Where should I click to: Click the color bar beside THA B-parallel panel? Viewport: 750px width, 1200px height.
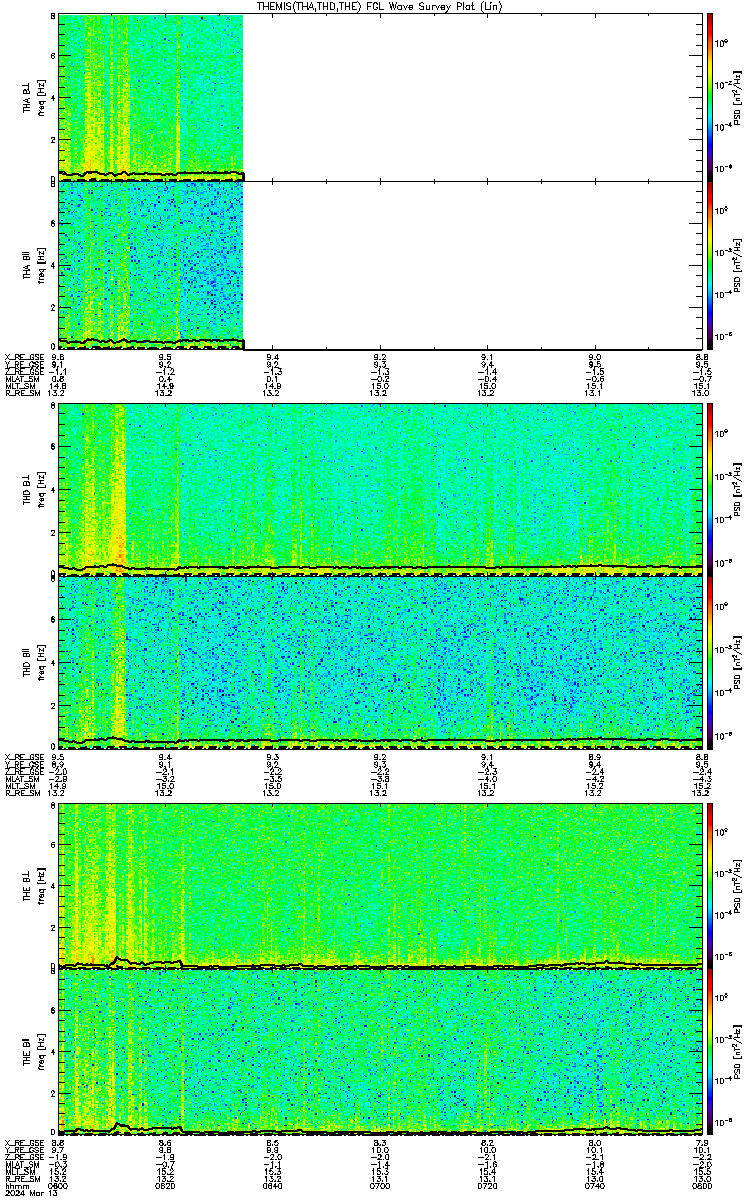point(710,264)
